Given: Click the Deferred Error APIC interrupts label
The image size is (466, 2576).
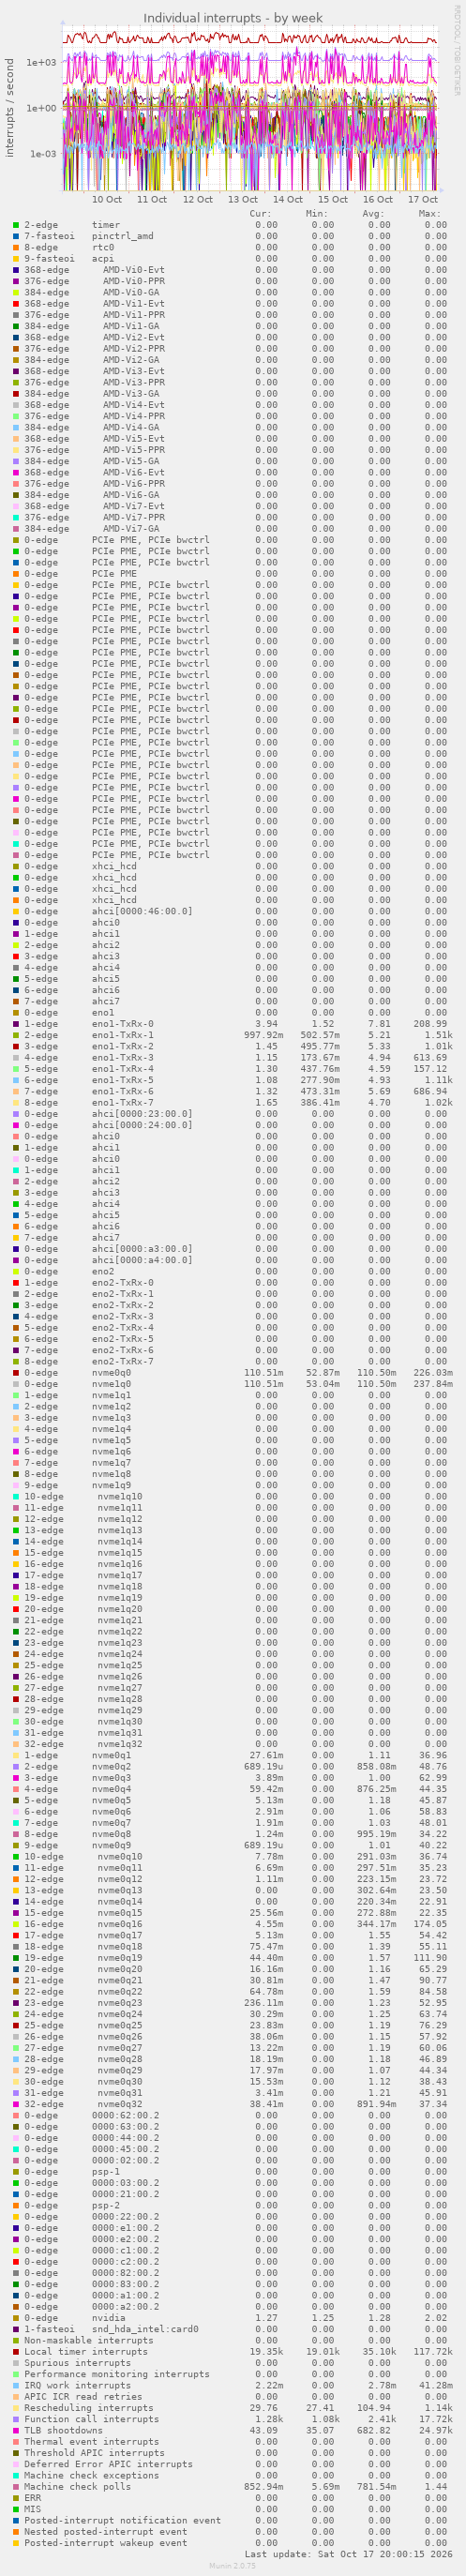Looking at the screenshot, I should (x=109, y=2464).
